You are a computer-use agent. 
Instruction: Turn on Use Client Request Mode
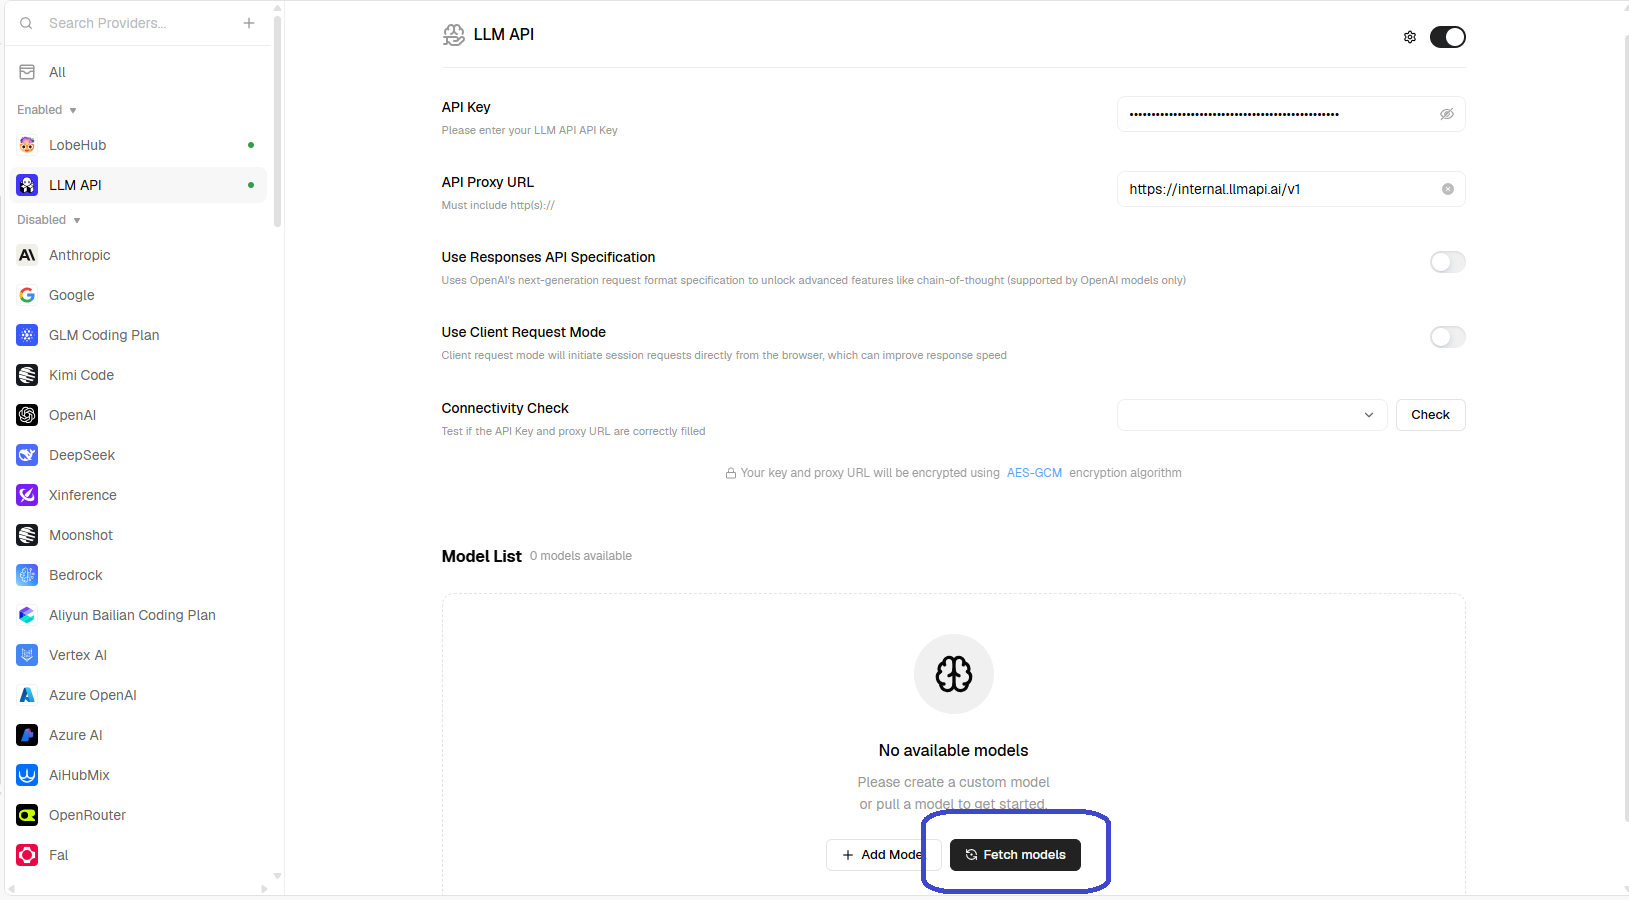(x=1447, y=337)
